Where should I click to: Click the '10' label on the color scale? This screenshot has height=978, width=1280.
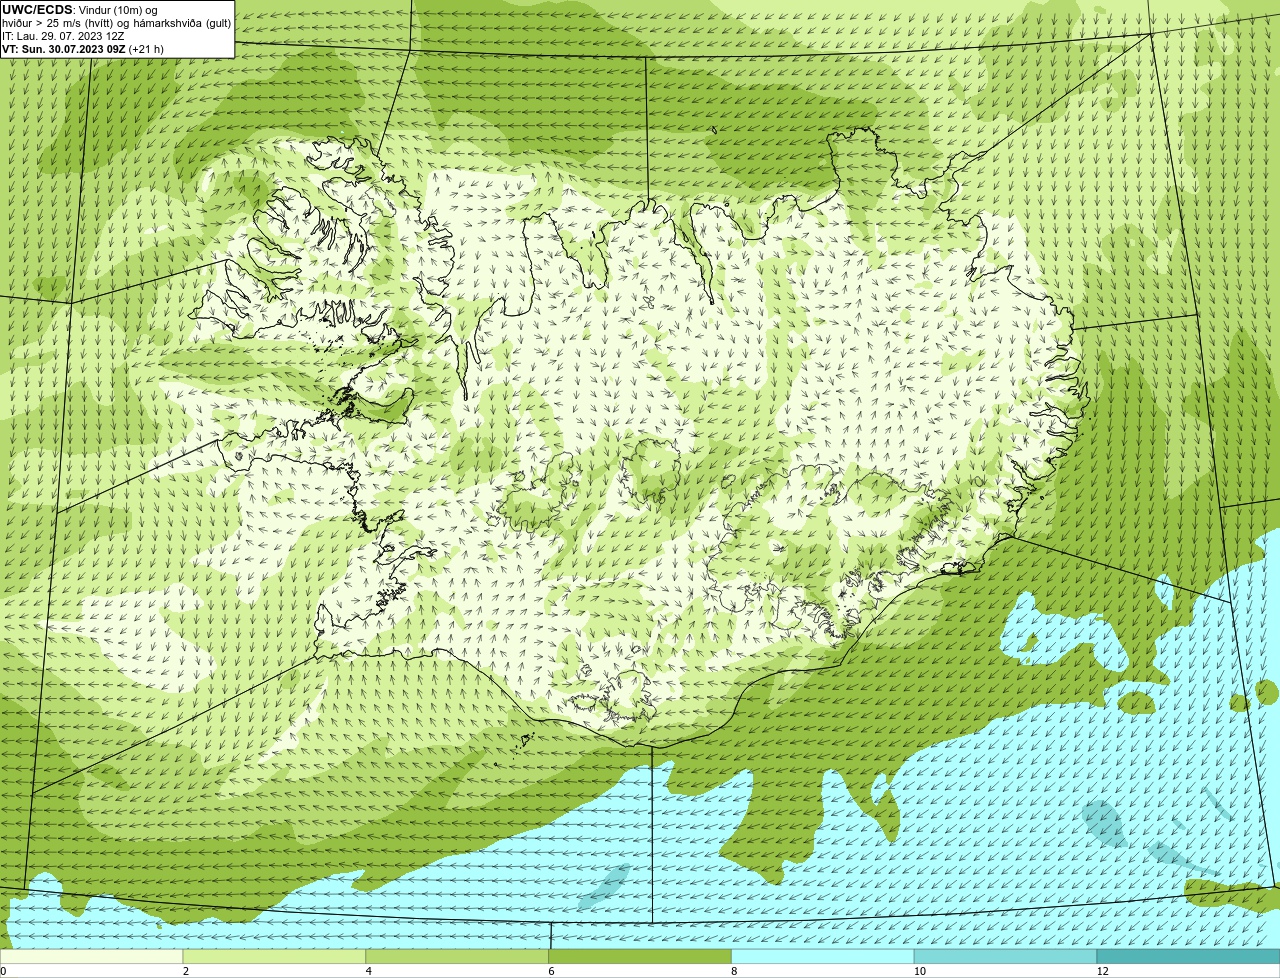[919, 971]
